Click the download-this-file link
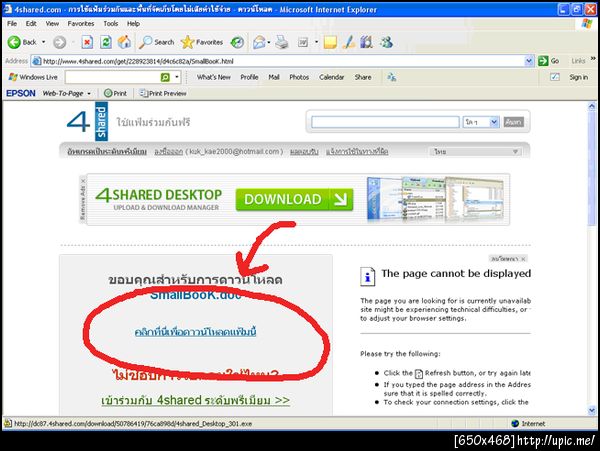The width and height of the screenshot is (600, 451). 195,332
